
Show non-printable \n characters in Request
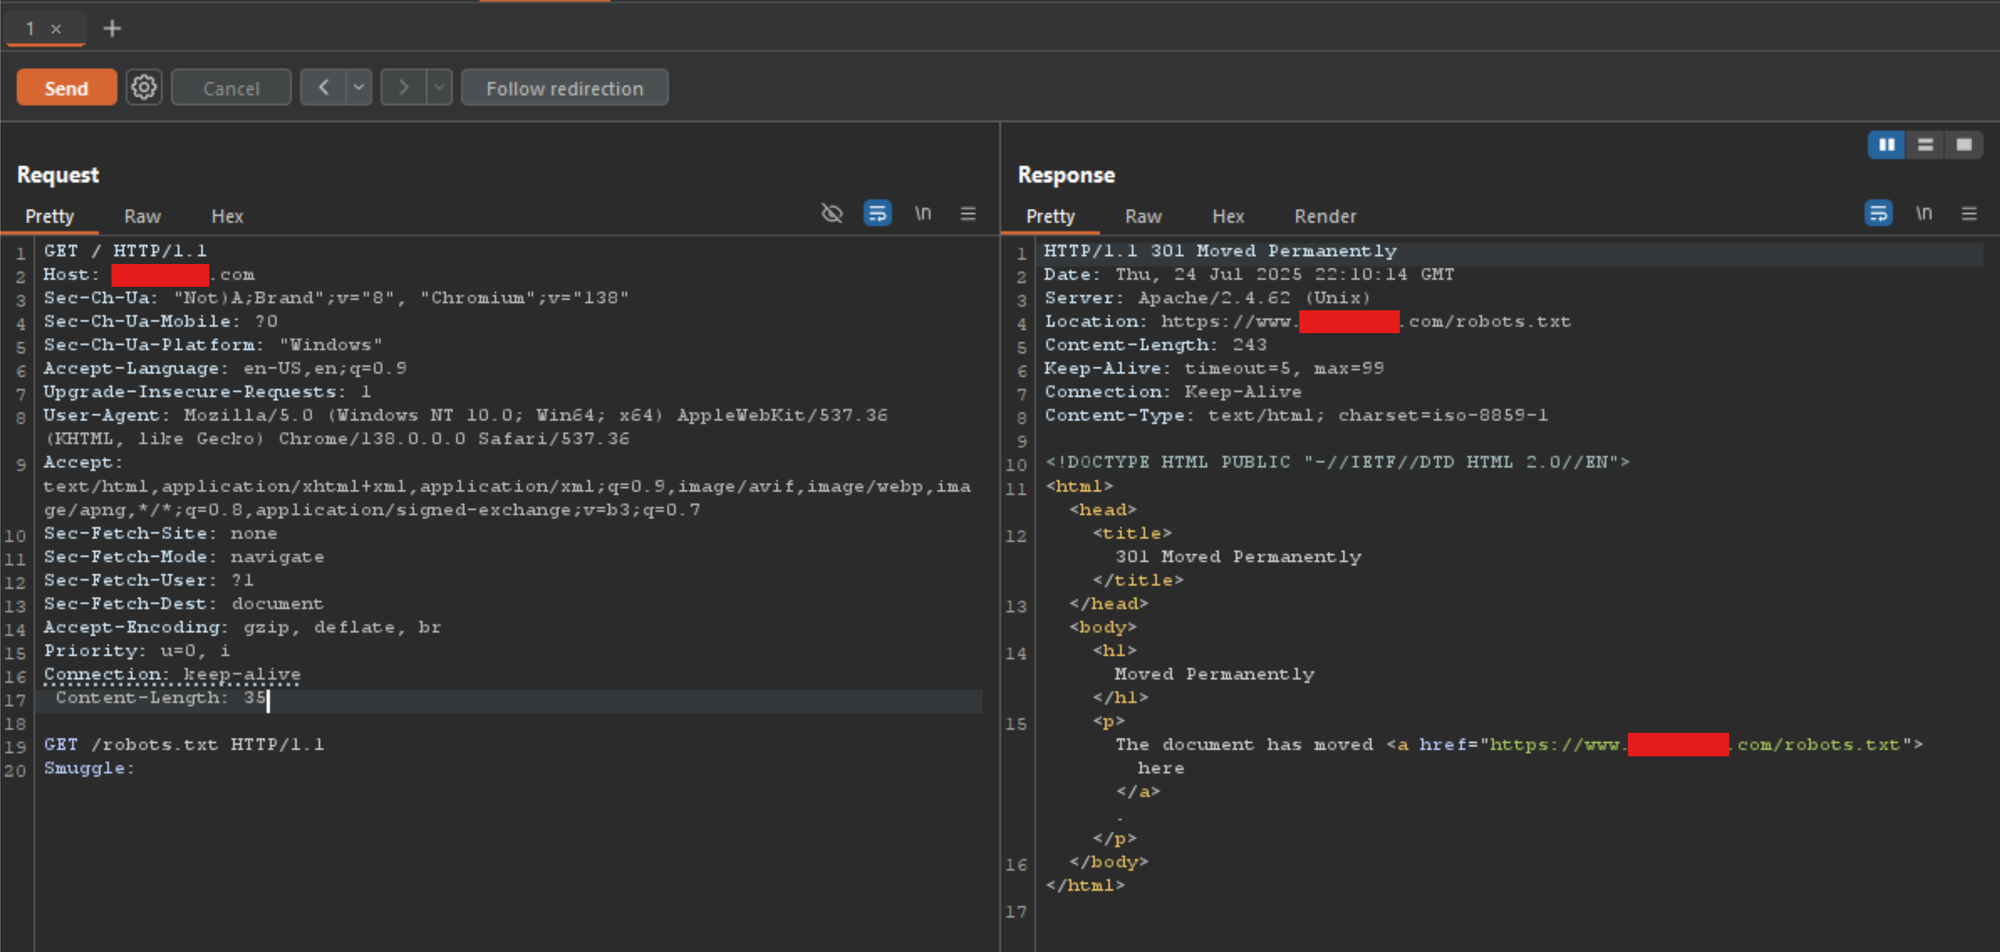point(923,214)
